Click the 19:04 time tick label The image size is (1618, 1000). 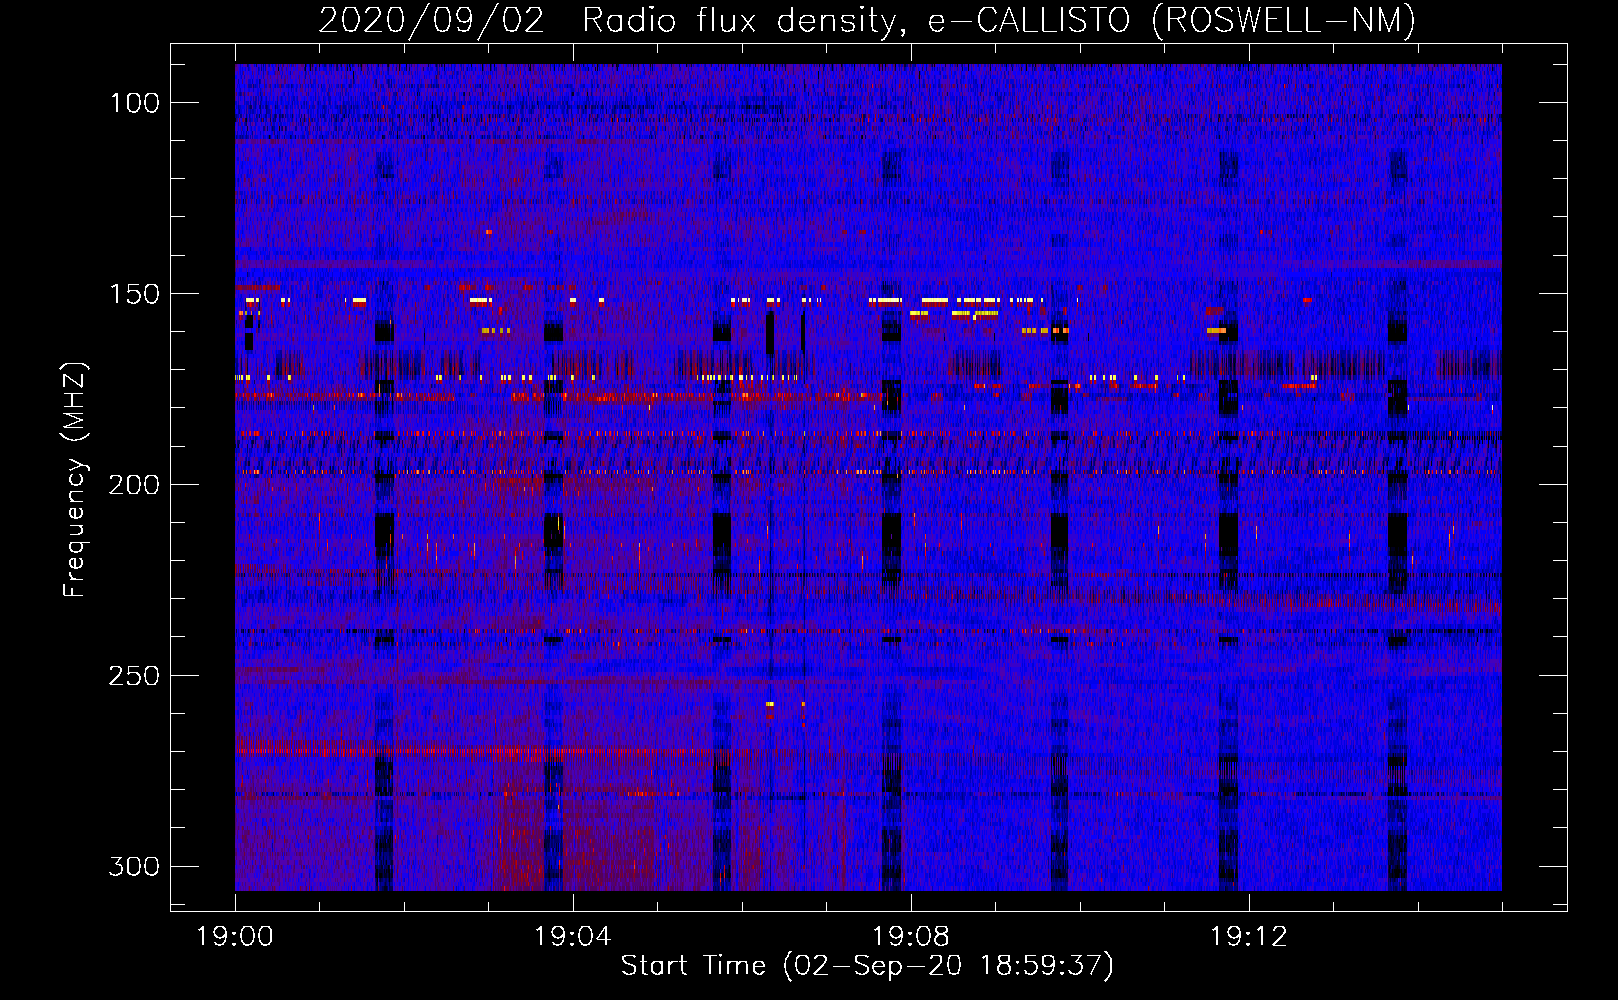pos(573,937)
